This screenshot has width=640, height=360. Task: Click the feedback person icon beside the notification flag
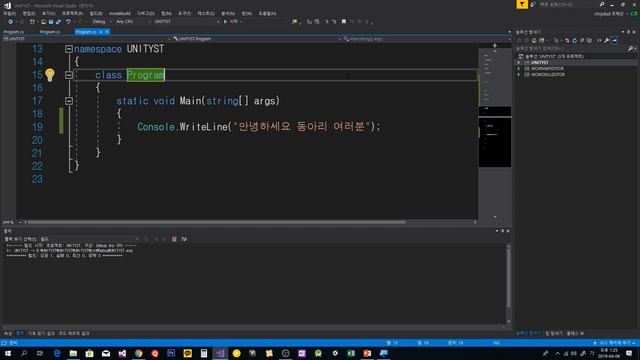point(533,4)
